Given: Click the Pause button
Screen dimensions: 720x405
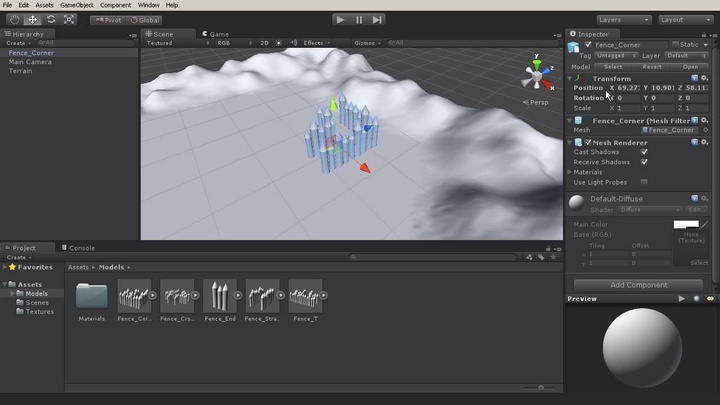Looking at the screenshot, I should pyautogui.click(x=358, y=19).
